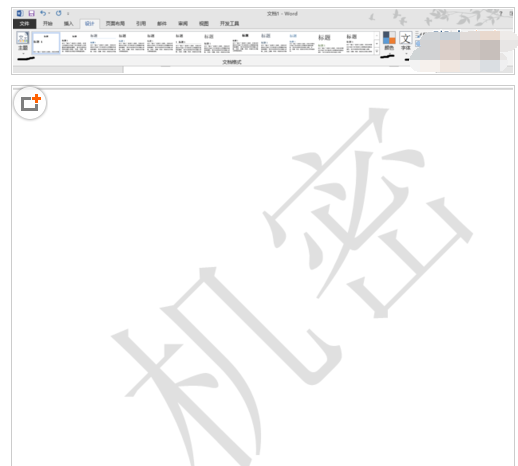
Task: Click the Undo arrow icon
Action: coord(43,13)
